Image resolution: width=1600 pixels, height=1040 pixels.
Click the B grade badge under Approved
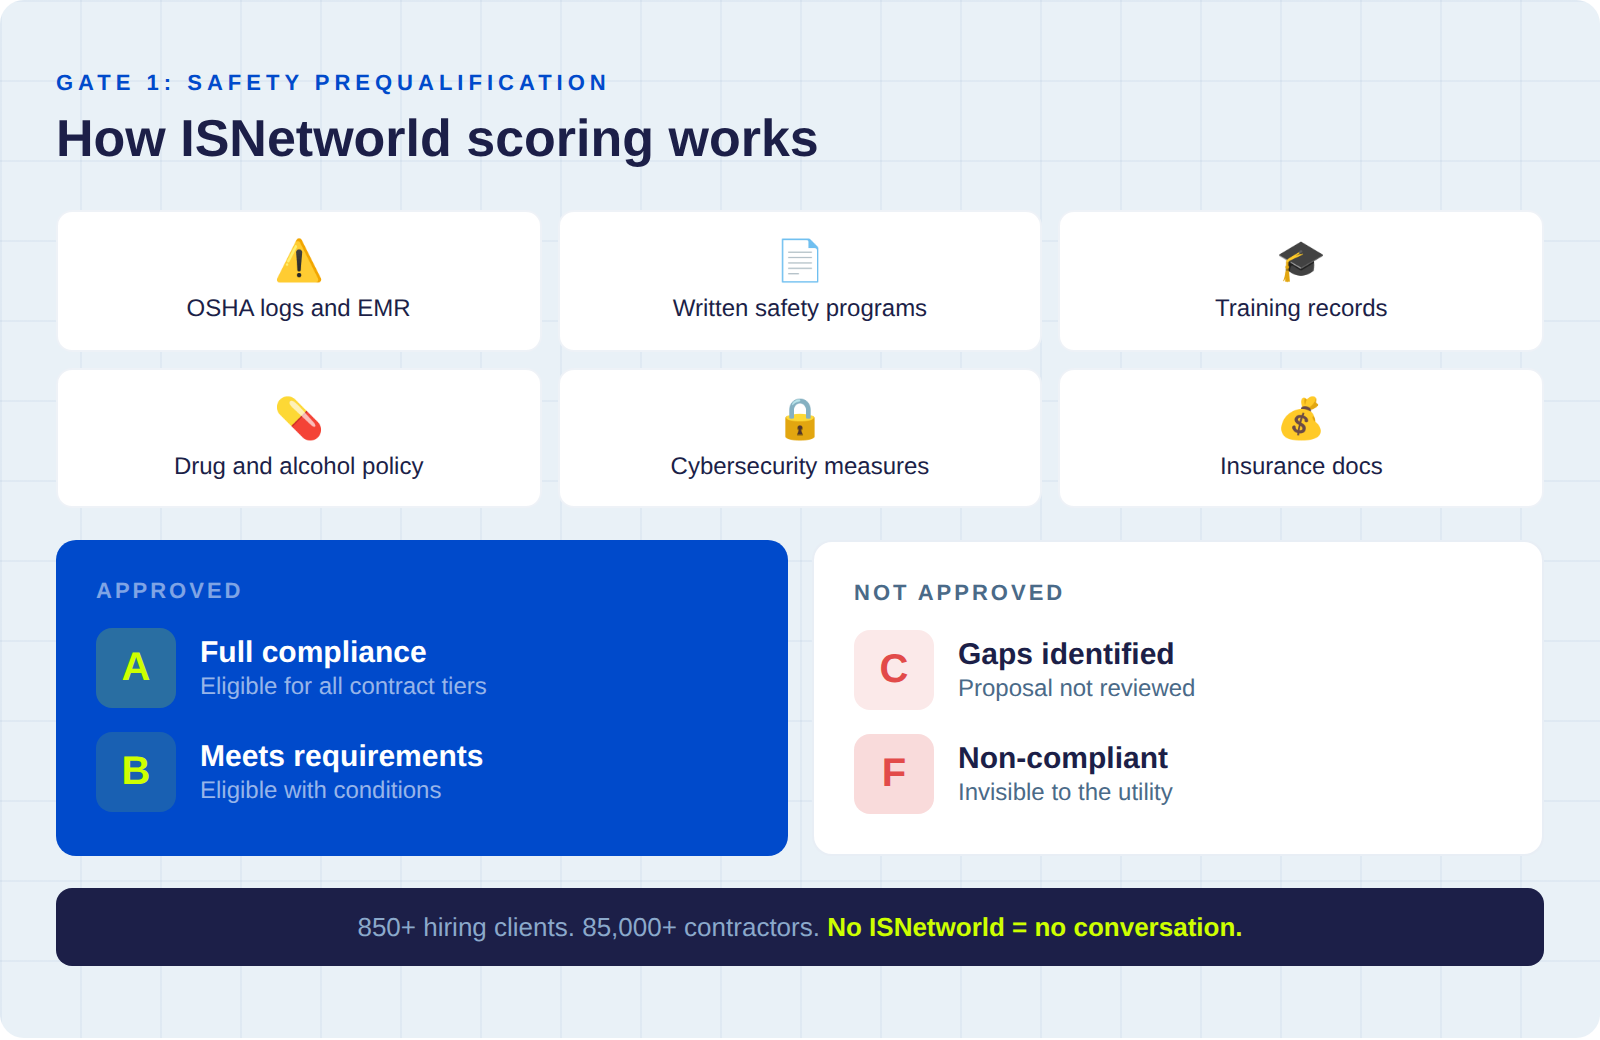[x=136, y=772]
